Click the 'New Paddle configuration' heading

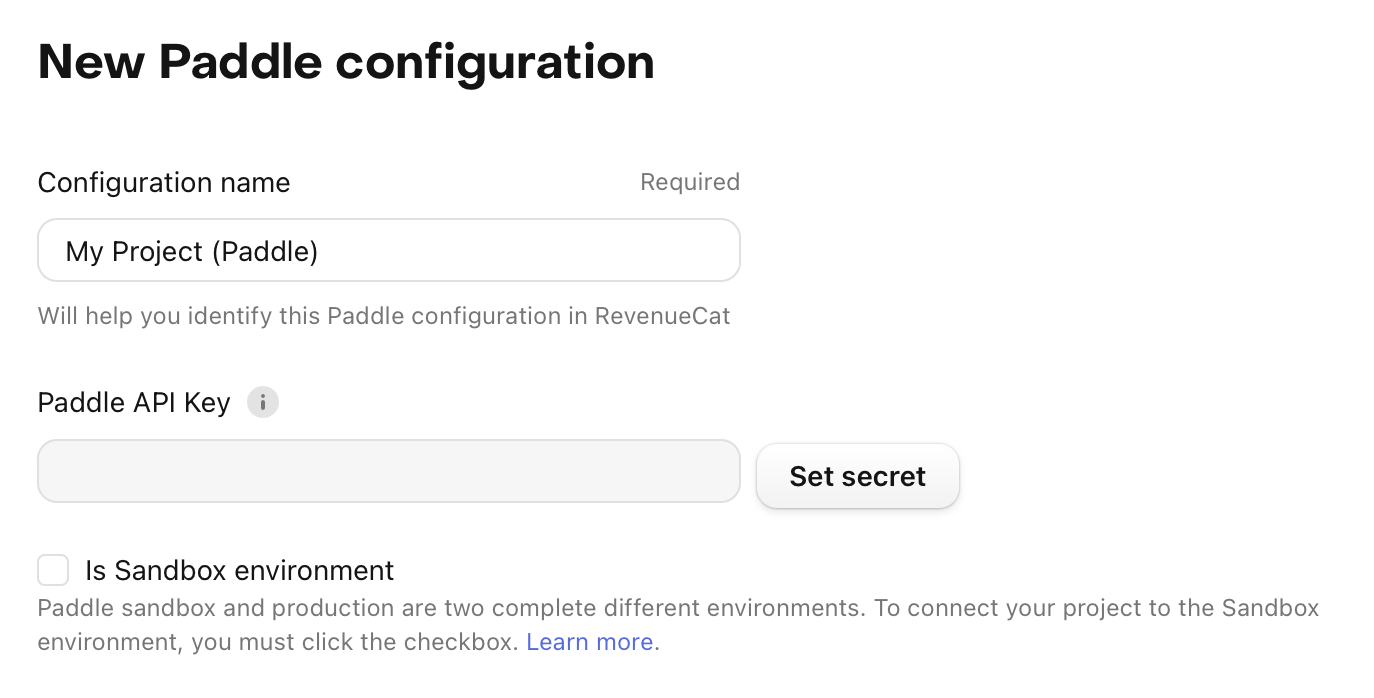[x=346, y=62]
